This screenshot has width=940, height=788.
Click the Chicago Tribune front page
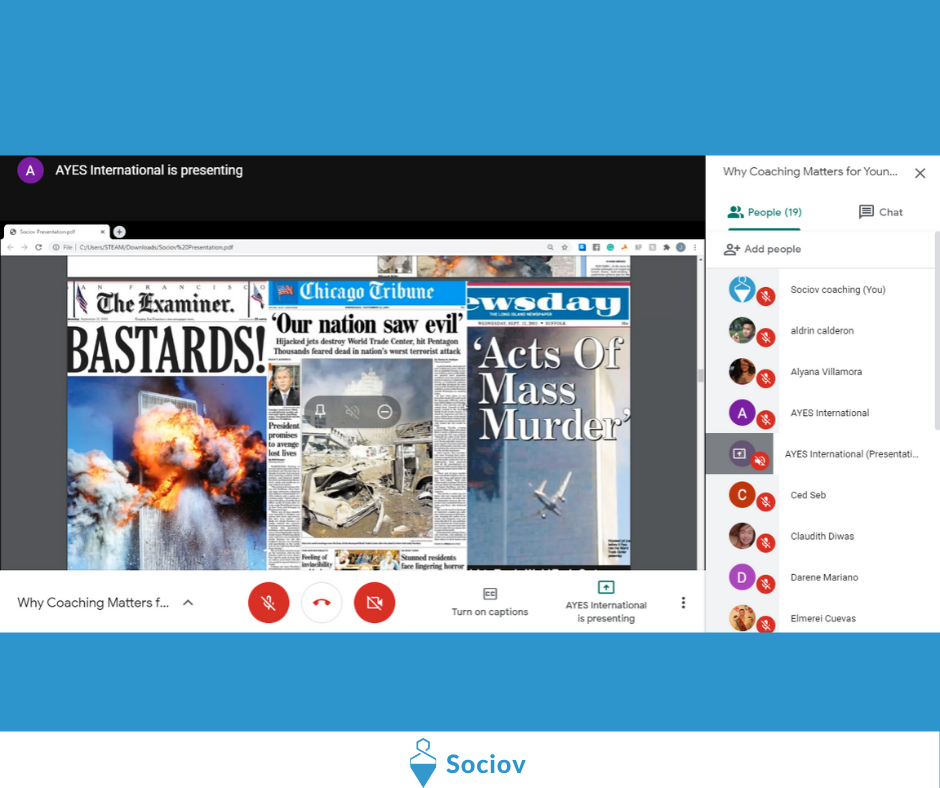pos(367,425)
